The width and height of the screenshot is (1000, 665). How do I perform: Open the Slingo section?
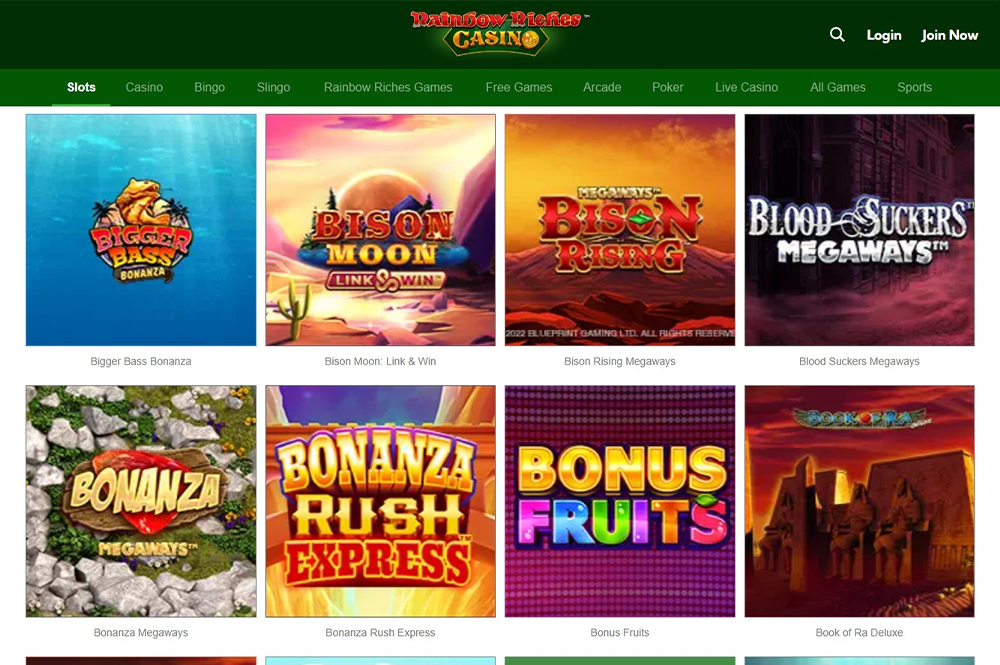[x=273, y=87]
